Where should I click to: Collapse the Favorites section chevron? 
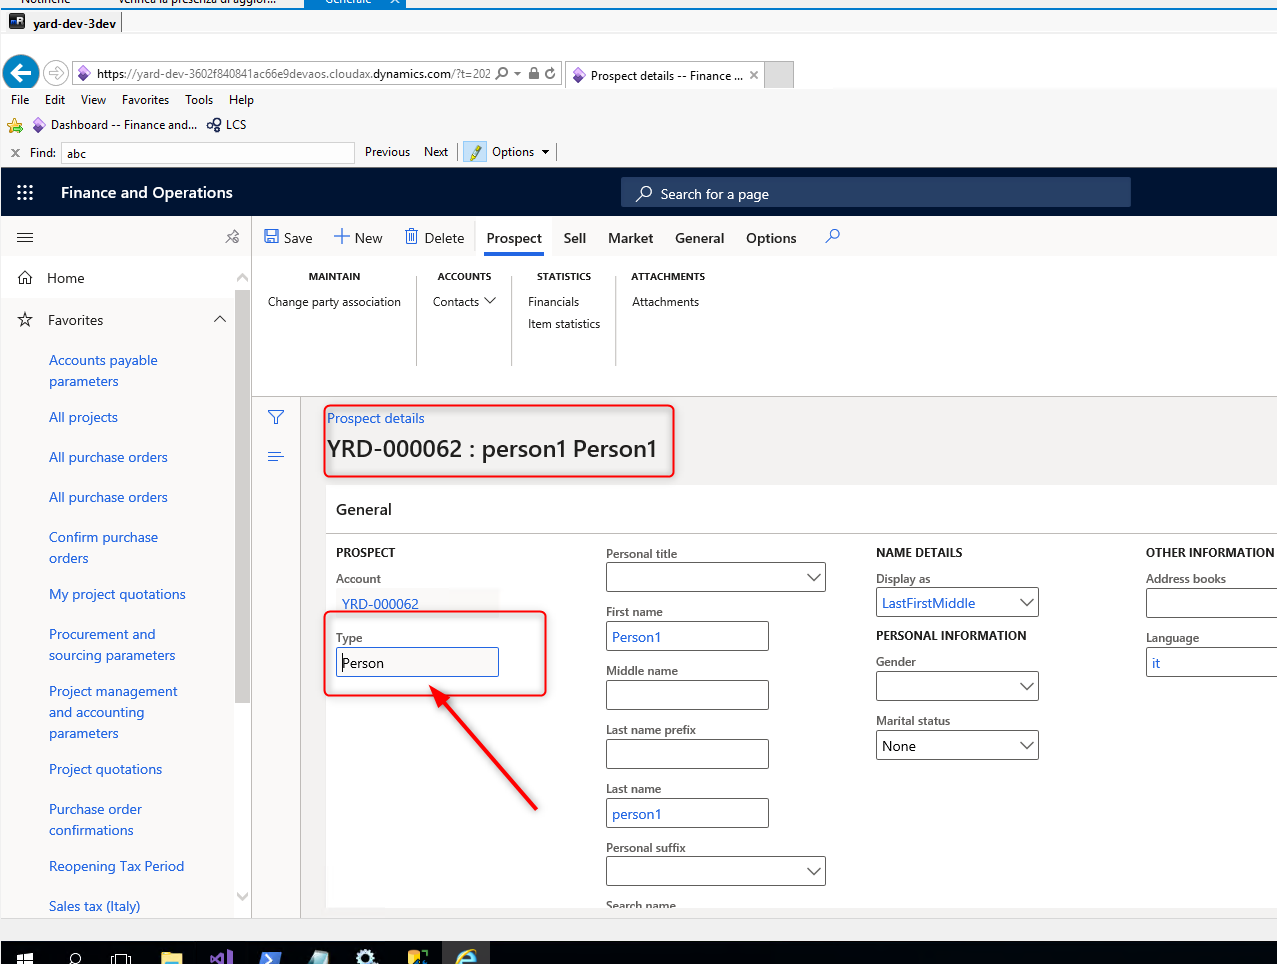tap(220, 319)
